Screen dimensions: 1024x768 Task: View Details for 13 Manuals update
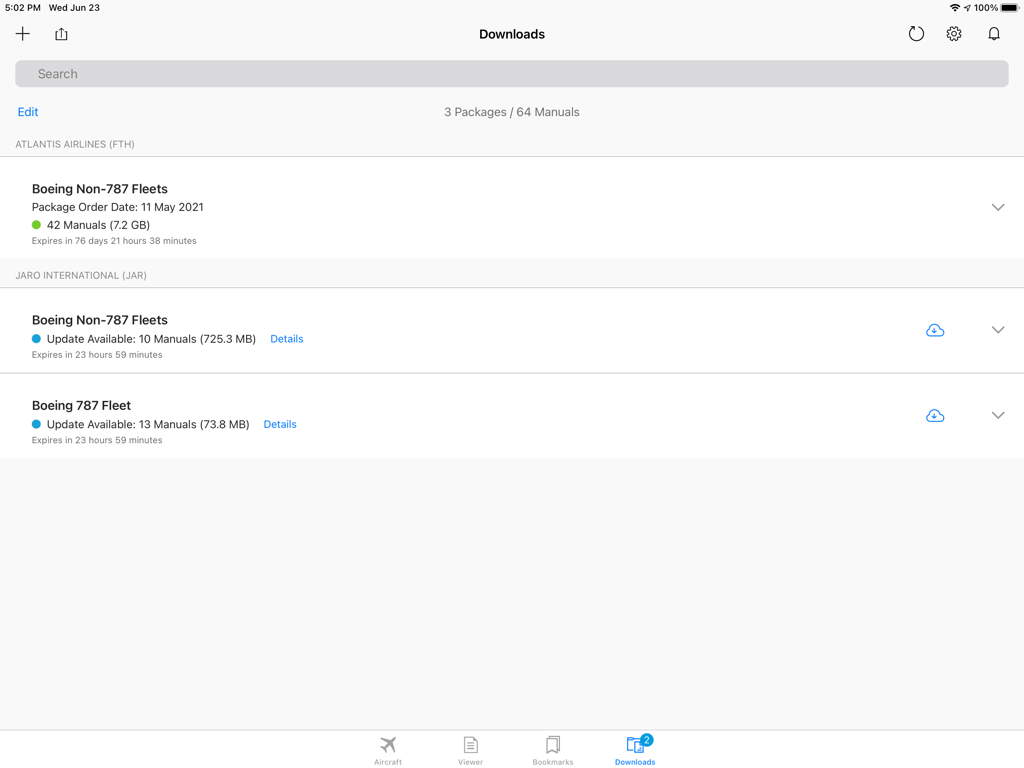(x=280, y=424)
